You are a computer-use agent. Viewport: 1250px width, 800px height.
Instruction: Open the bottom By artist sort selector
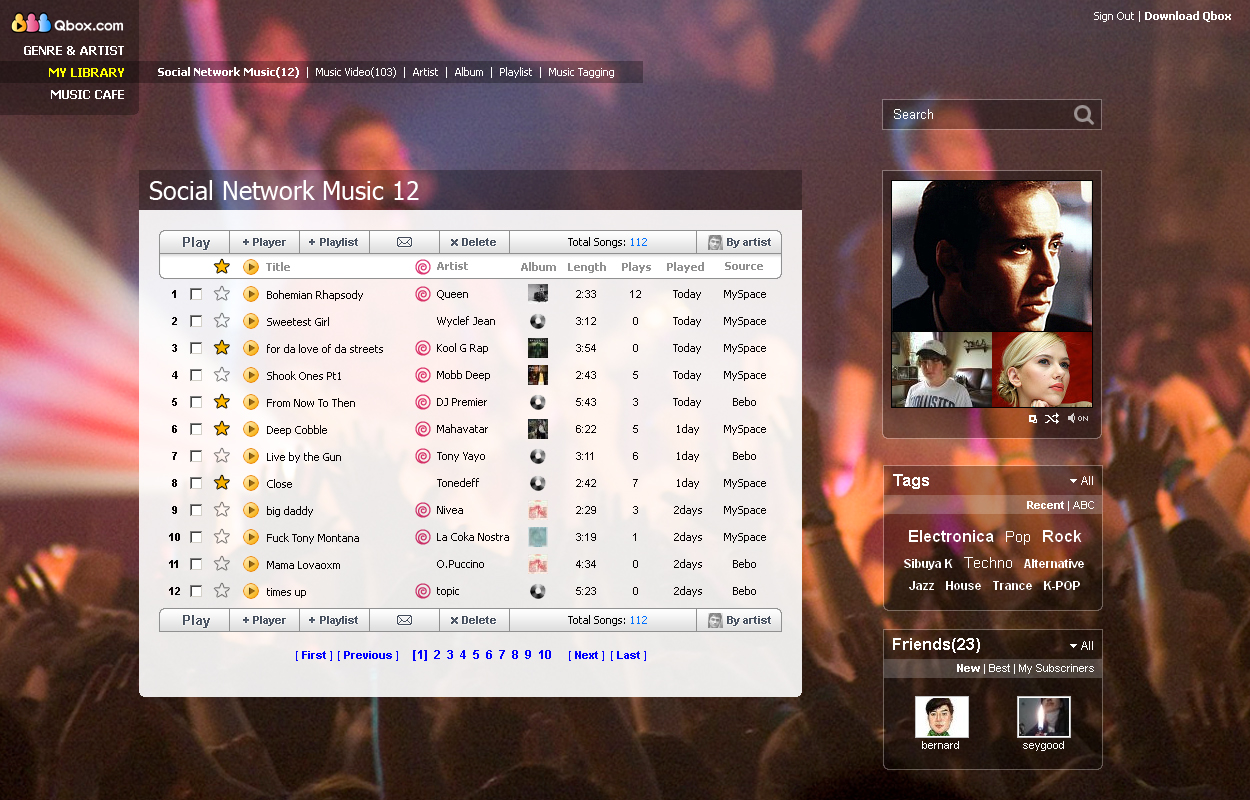(739, 620)
